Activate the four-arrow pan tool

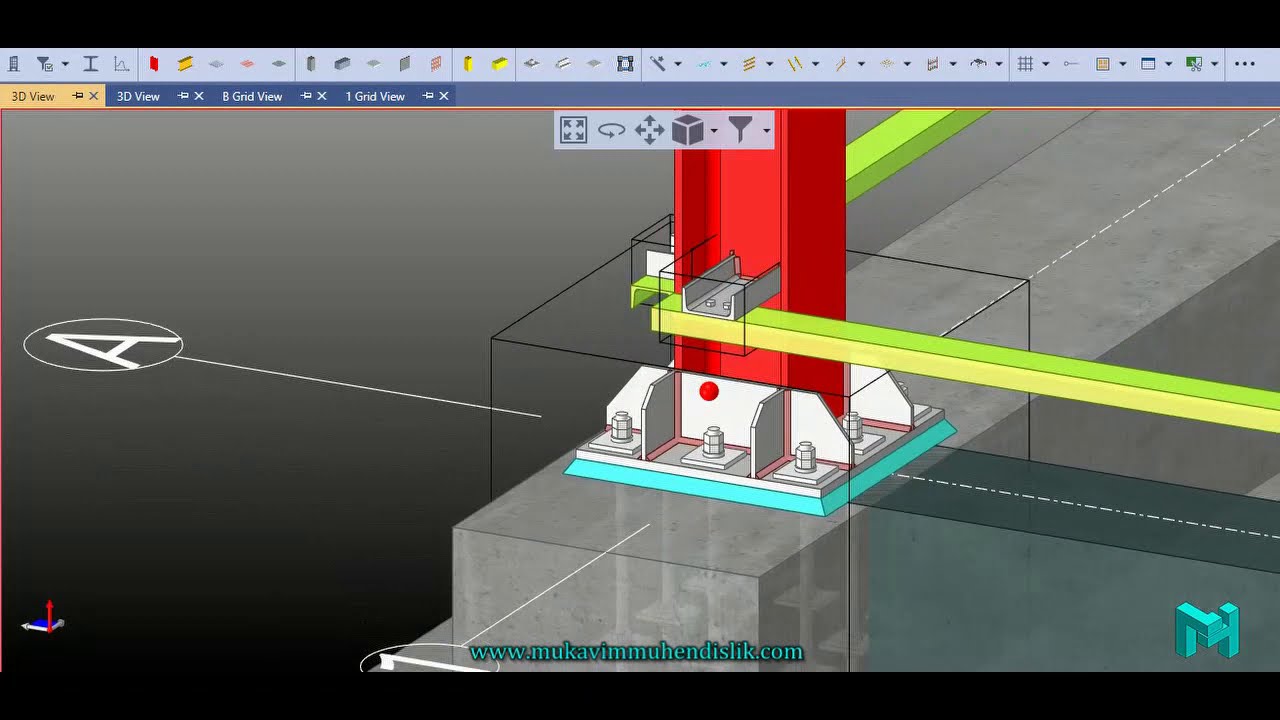[650, 130]
